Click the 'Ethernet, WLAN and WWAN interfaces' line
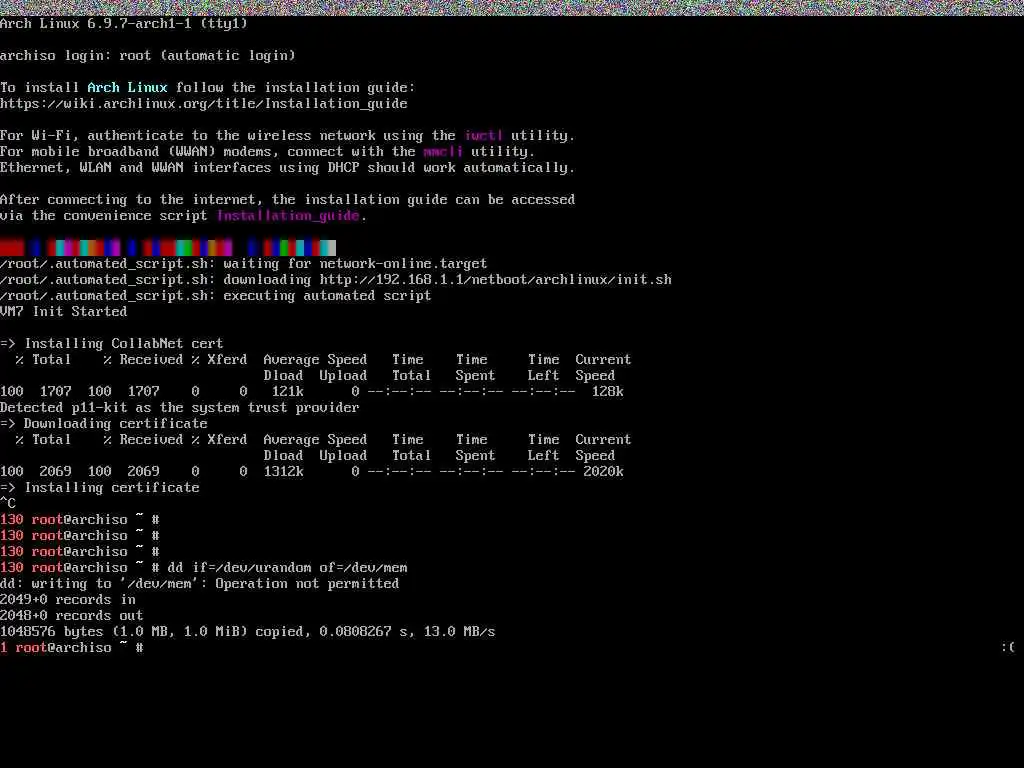 tap(287, 167)
